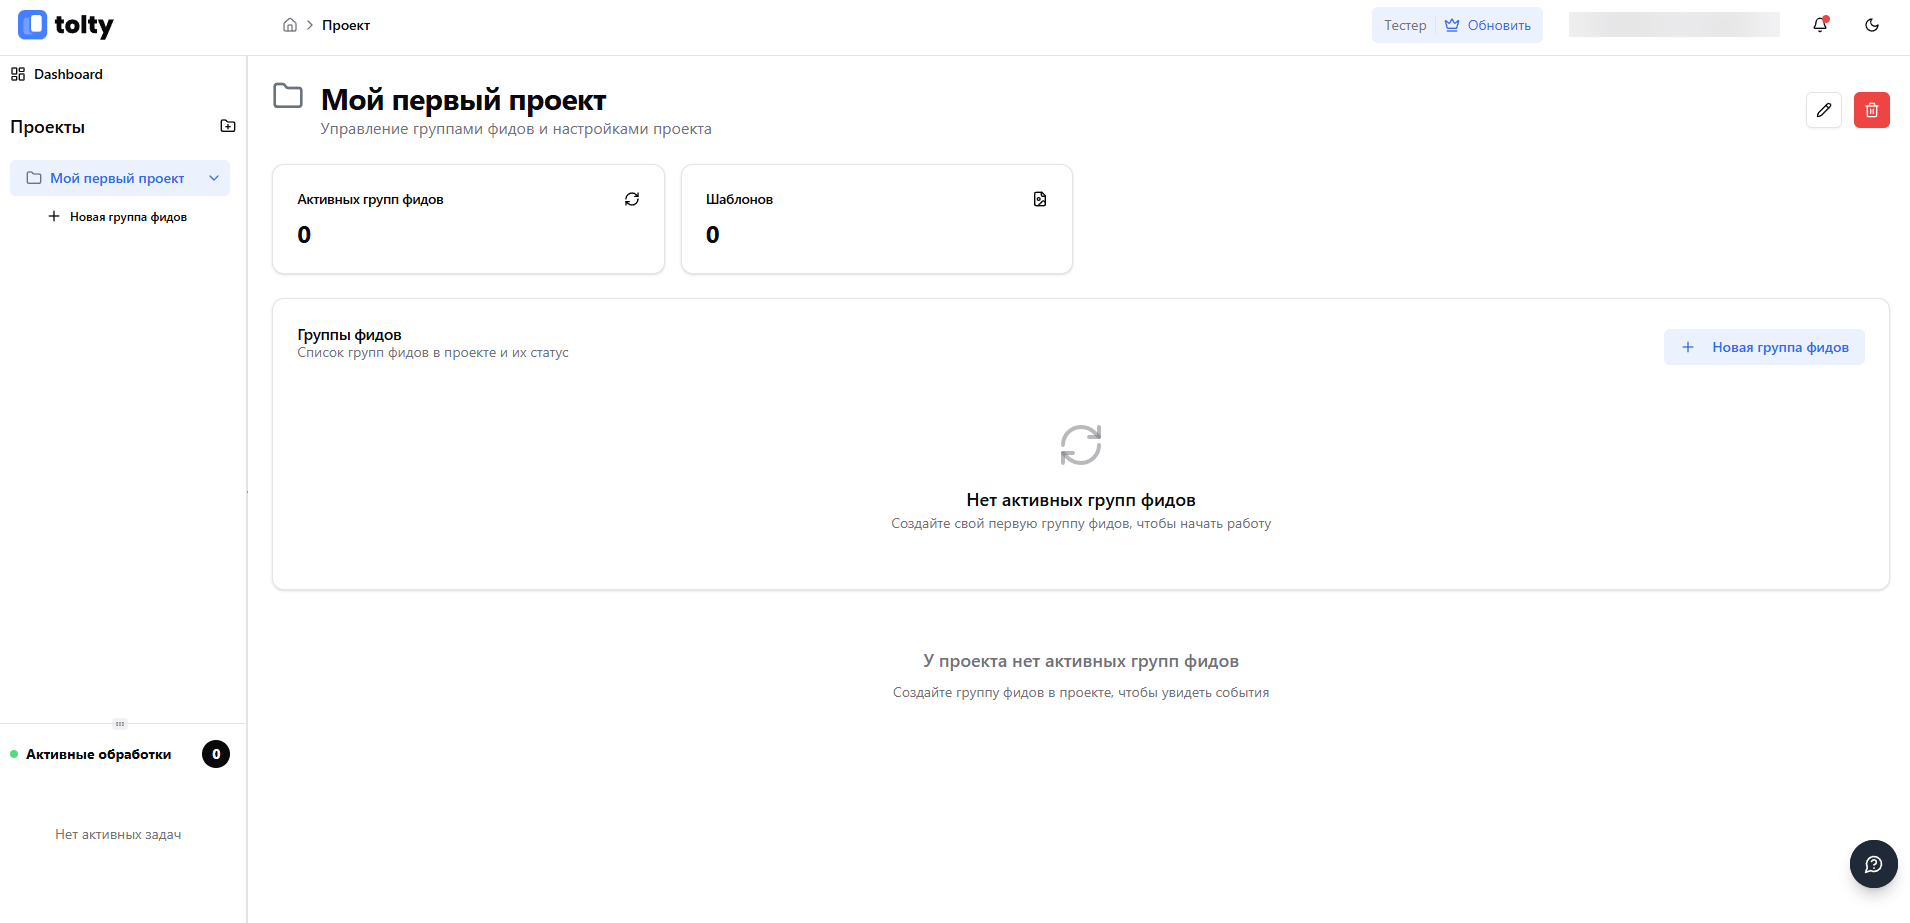Click the Обновить upgrade button

pos(1488,25)
